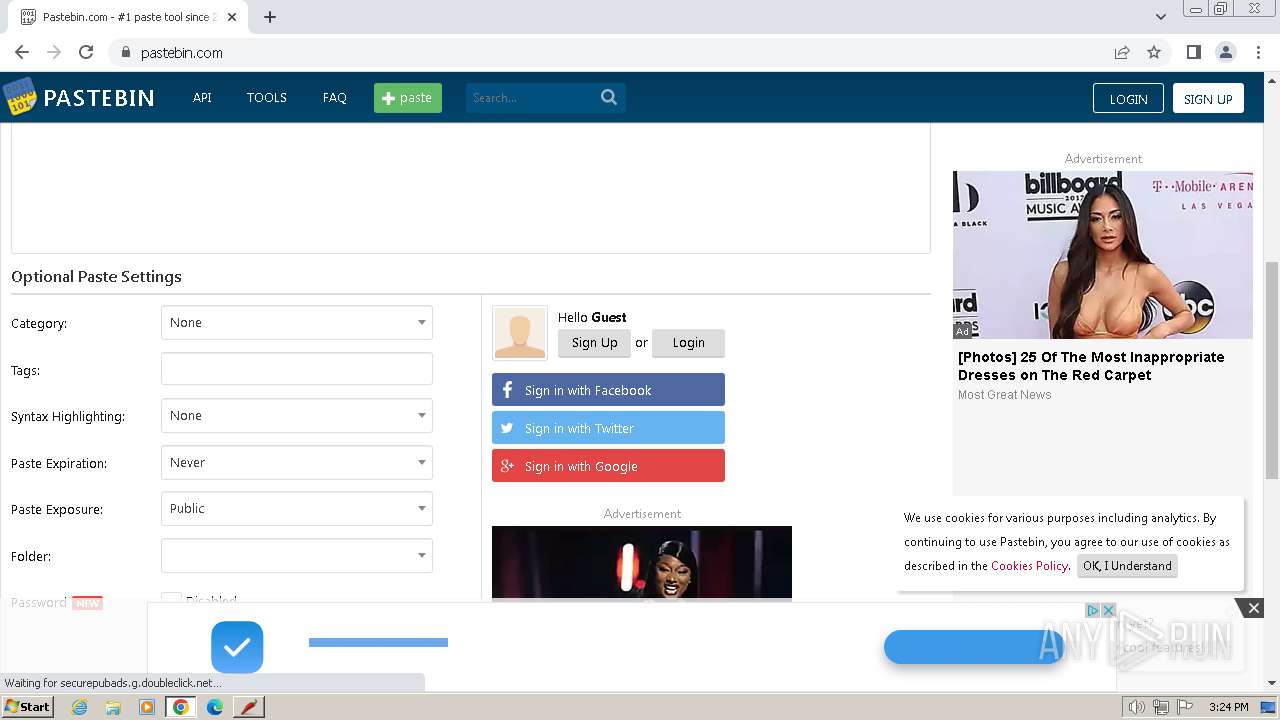Click the Pastebin logo icon
This screenshot has height=720, width=1280.
19,97
